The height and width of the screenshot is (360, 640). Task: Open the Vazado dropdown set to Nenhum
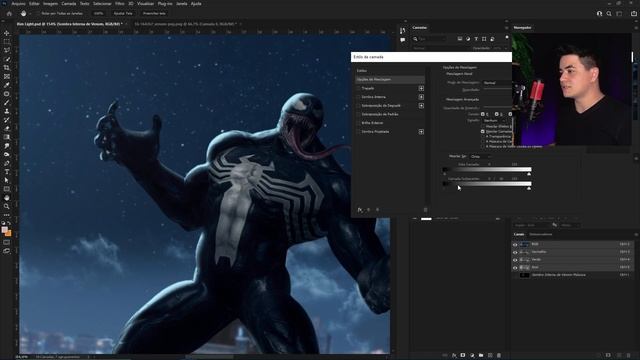tap(494, 120)
